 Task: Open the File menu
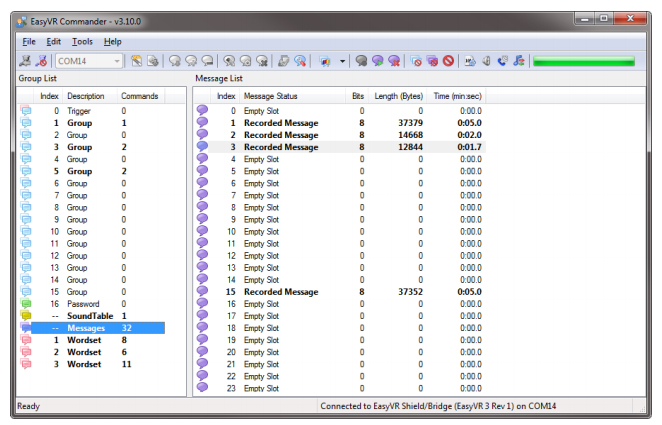[x=29, y=42]
